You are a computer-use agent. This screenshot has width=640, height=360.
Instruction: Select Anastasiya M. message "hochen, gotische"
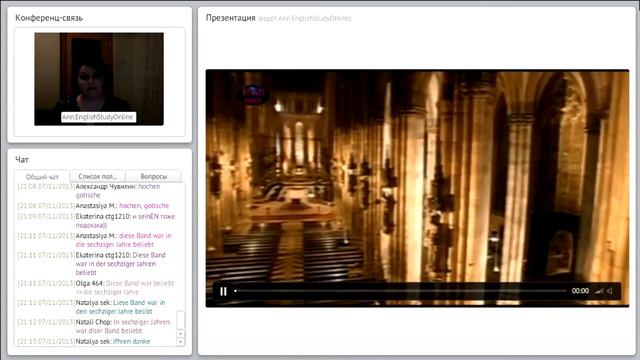[x=144, y=206]
